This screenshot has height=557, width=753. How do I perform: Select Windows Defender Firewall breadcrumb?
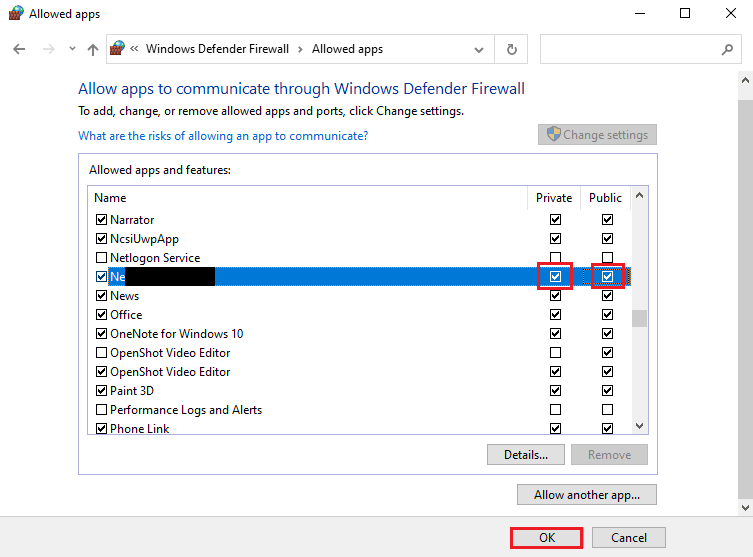pyautogui.click(x=217, y=49)
